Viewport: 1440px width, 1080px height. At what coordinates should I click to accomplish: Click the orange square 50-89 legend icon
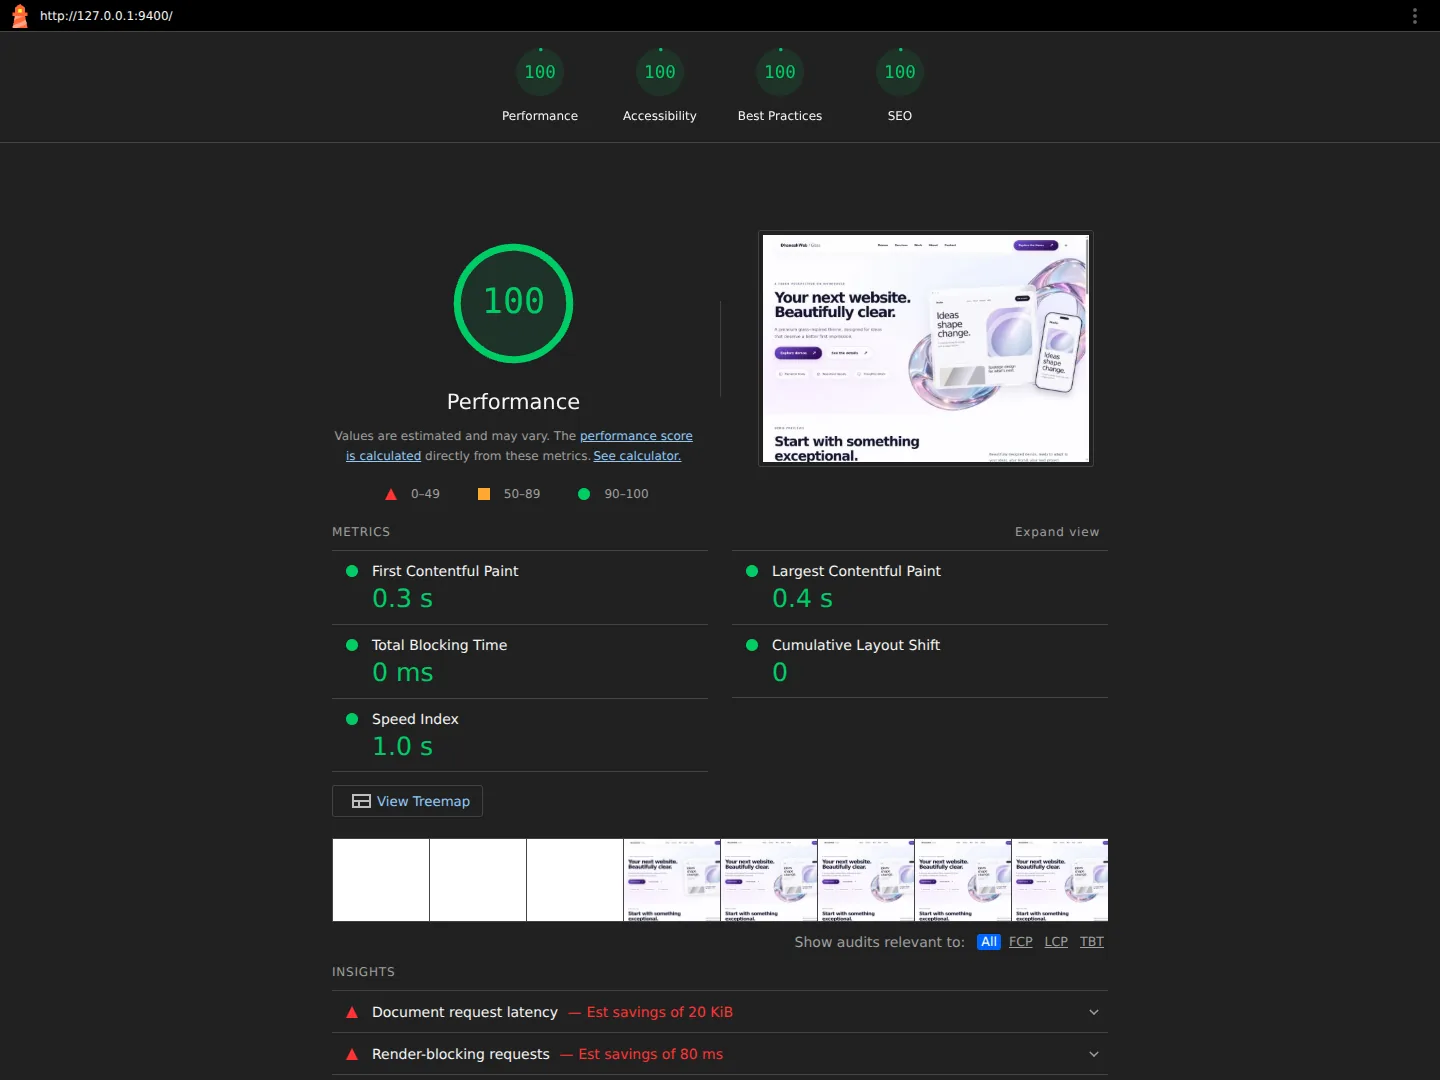pos(484,494)
